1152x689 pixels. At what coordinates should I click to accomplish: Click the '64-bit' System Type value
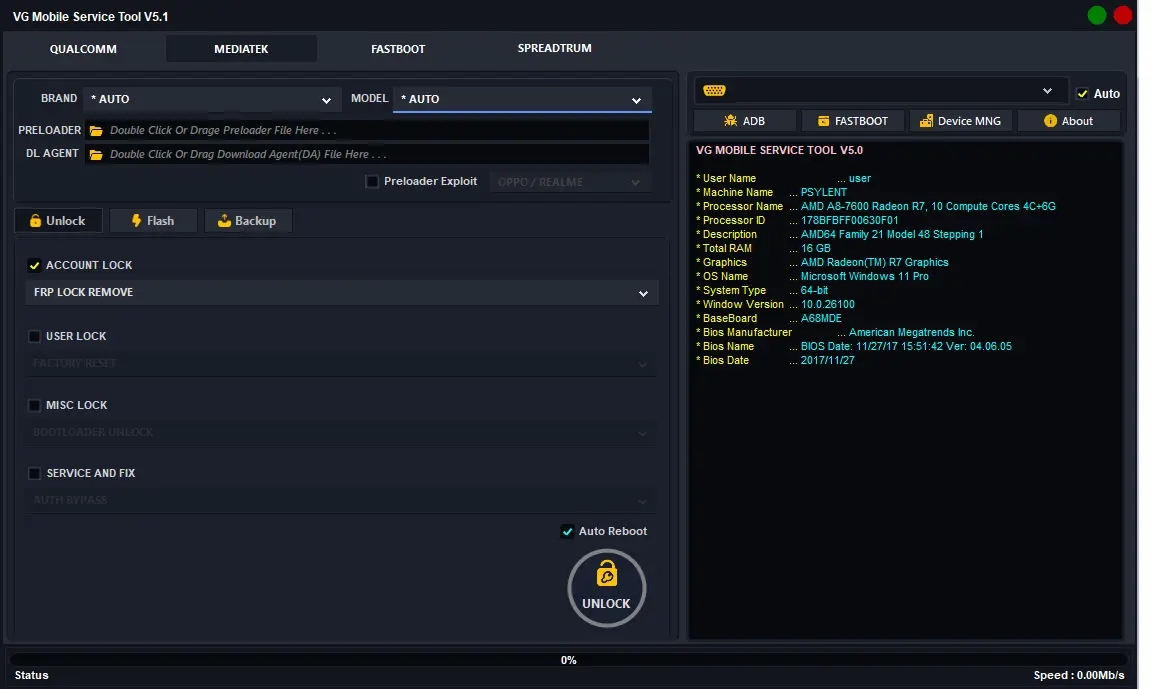click(x=814, y=290)
